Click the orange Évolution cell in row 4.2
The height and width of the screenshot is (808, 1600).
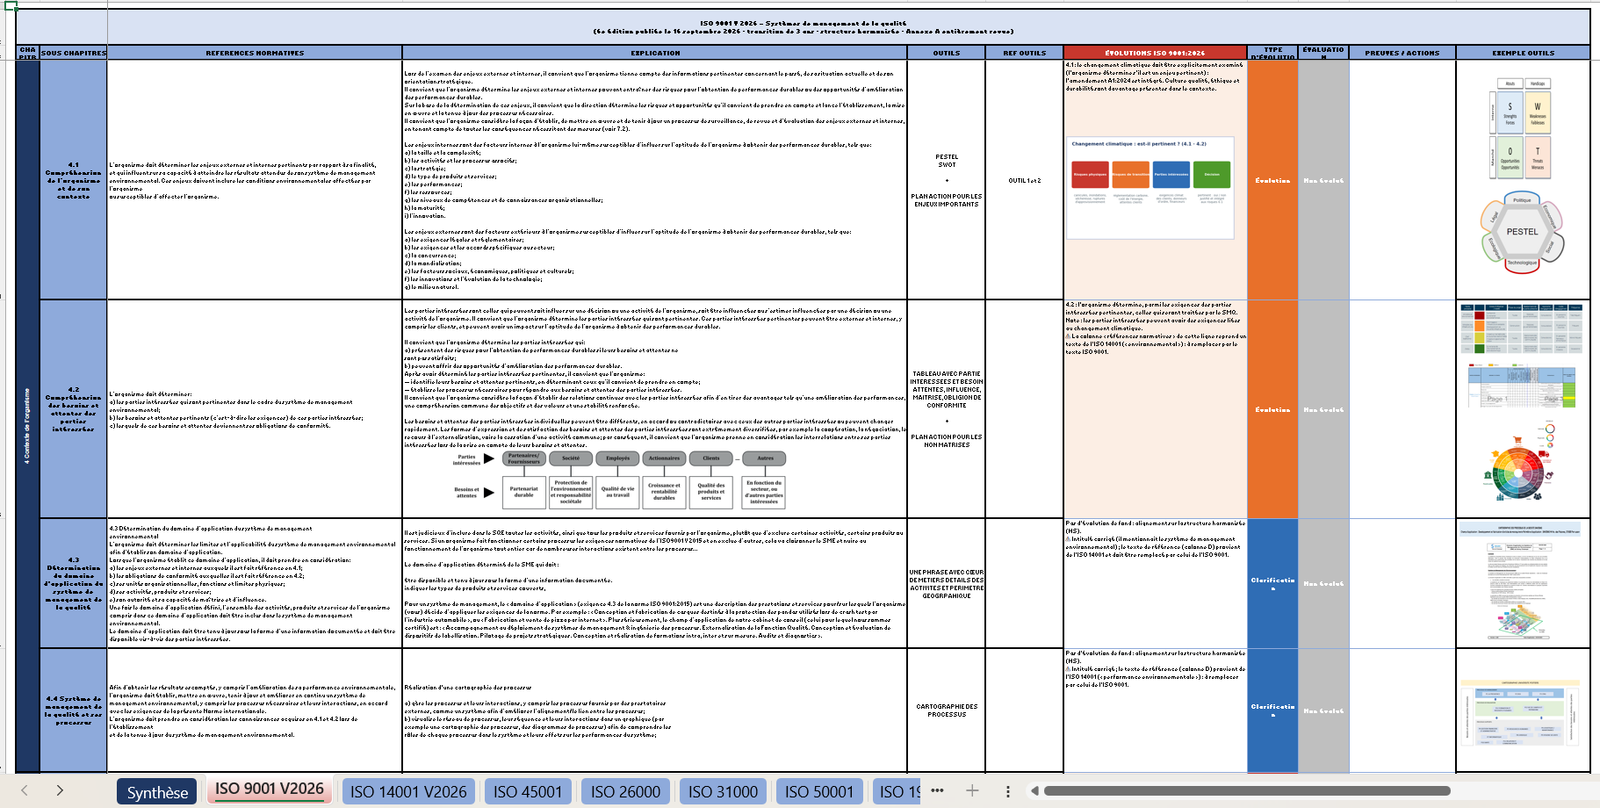tap(1273, 409)
